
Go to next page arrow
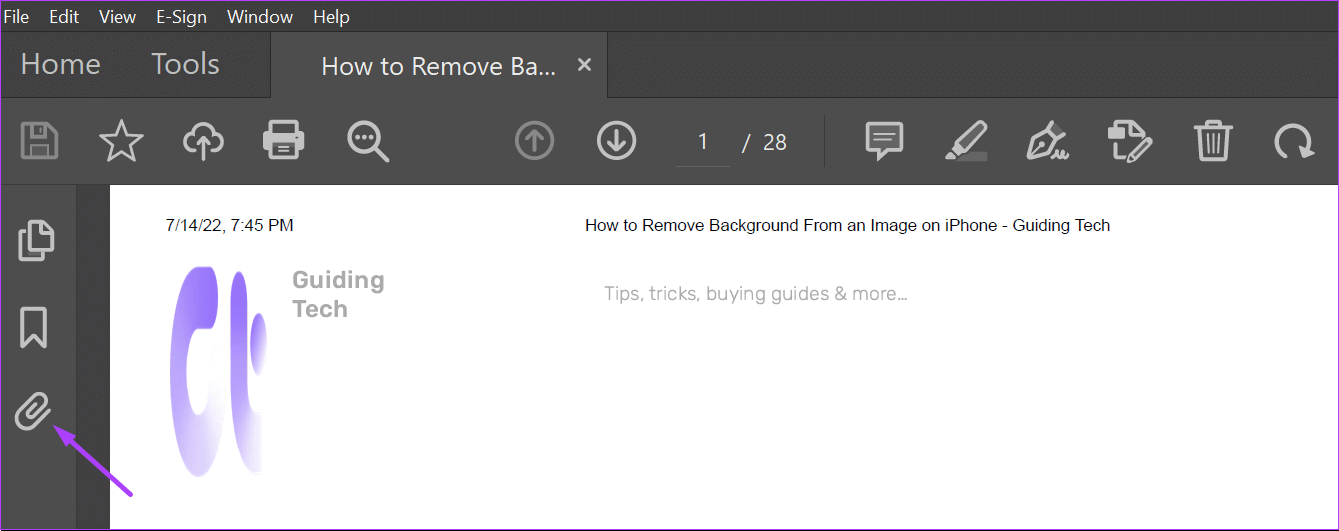617,141
